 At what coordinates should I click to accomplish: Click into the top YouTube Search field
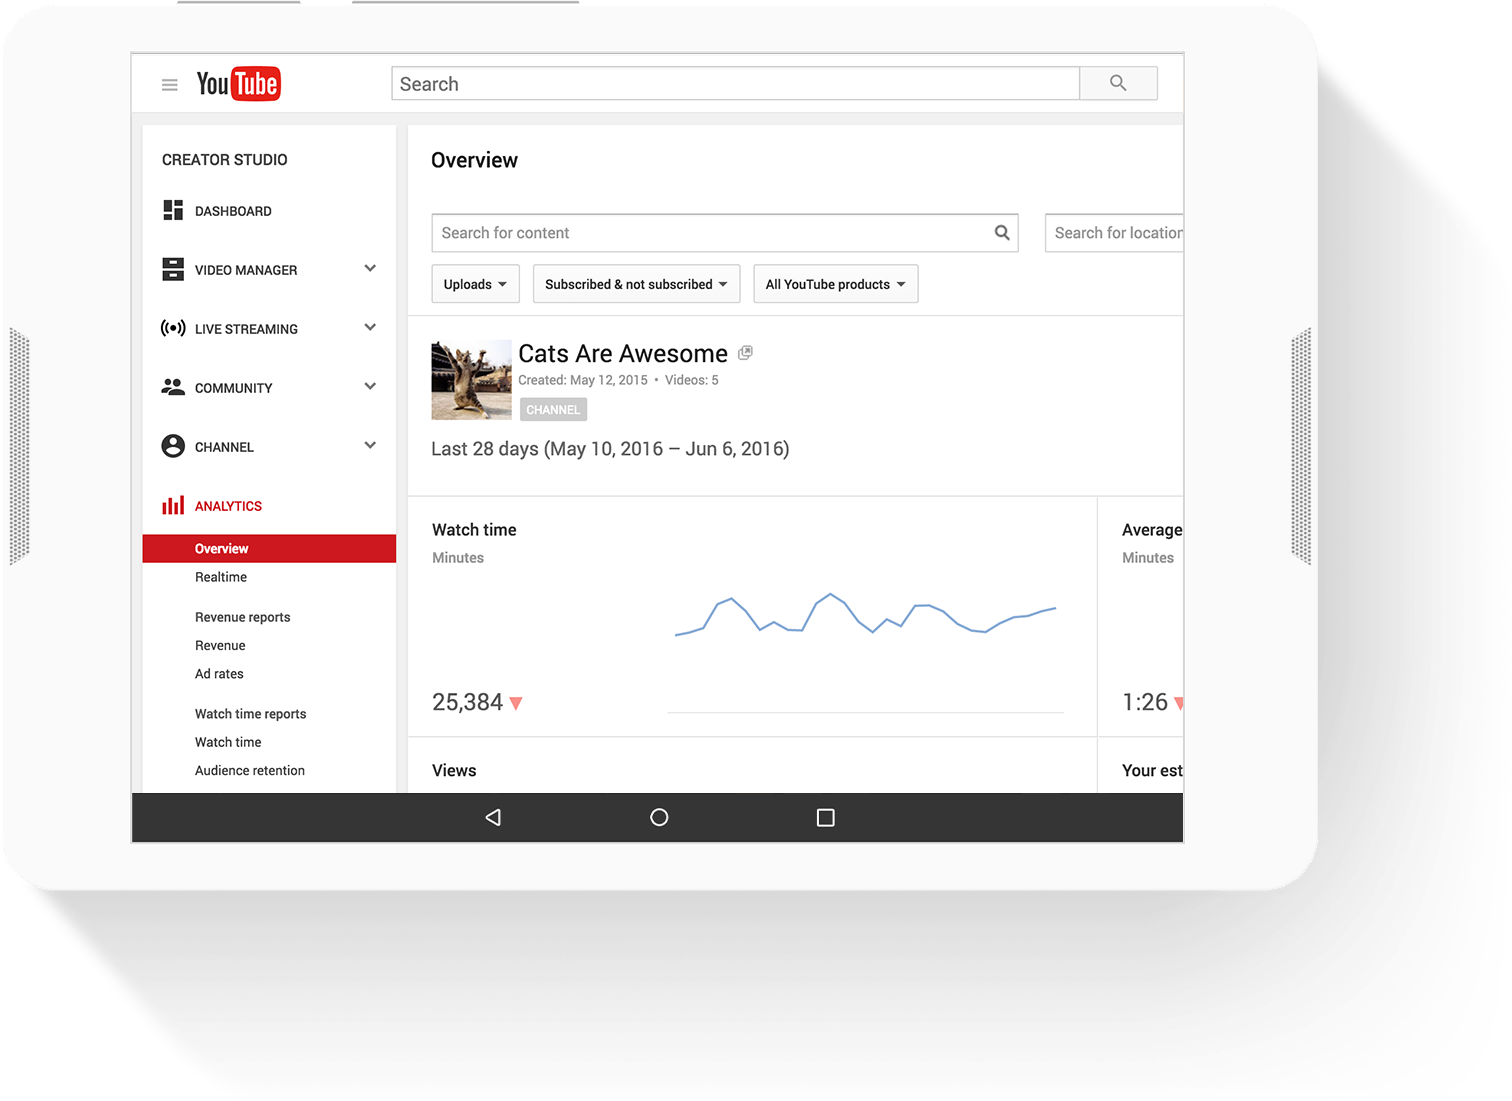735,84
